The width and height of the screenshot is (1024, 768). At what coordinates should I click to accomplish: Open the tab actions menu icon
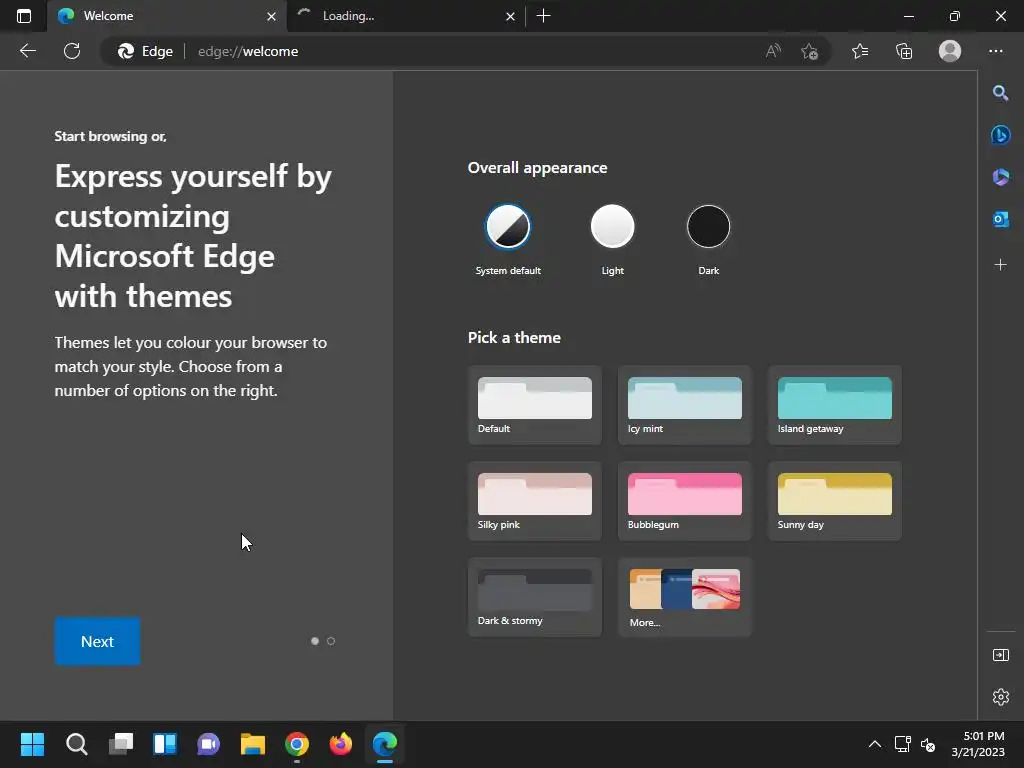click(24, 16)
